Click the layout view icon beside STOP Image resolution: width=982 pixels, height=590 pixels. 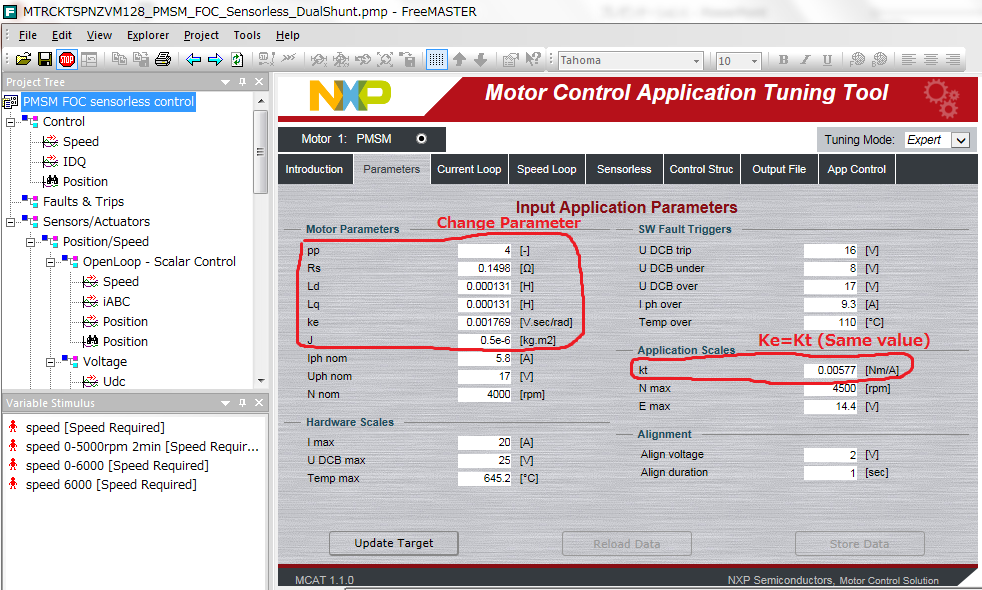click(x=89, y=60)
